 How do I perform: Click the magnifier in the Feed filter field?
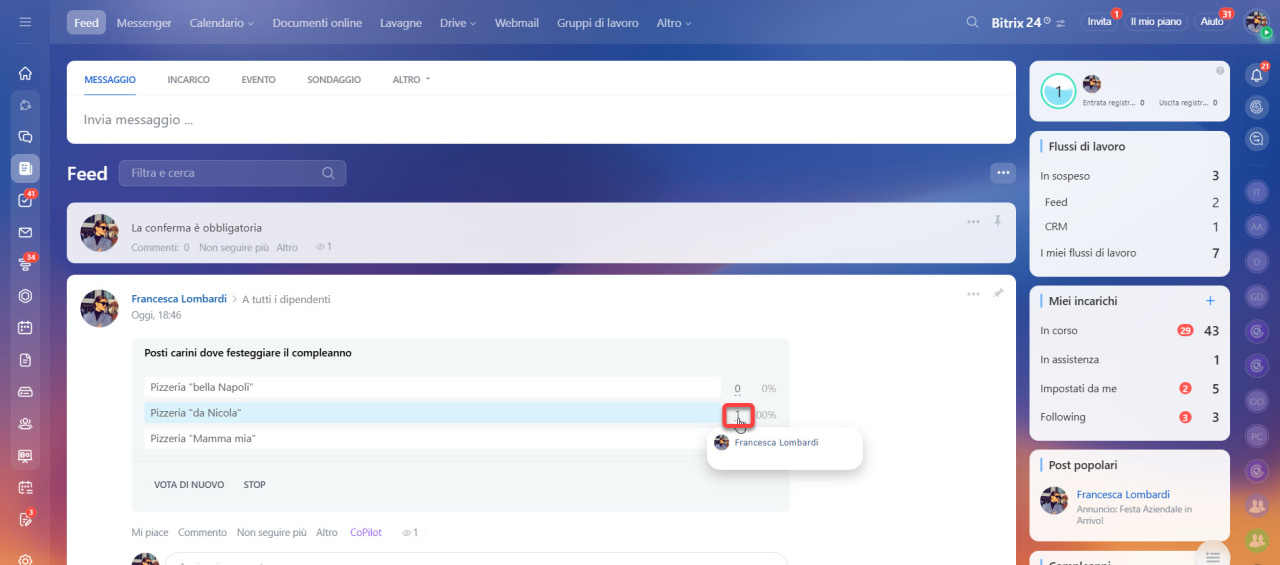click(328, 173)
